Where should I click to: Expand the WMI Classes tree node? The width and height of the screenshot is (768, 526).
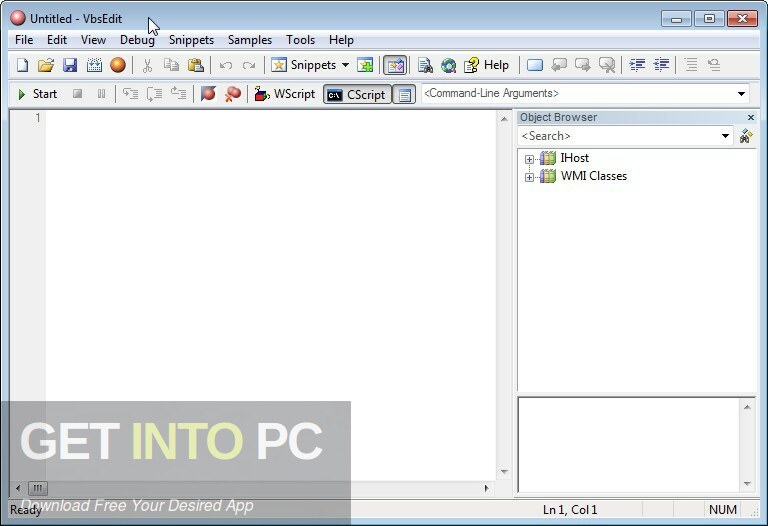click(529, 177)
